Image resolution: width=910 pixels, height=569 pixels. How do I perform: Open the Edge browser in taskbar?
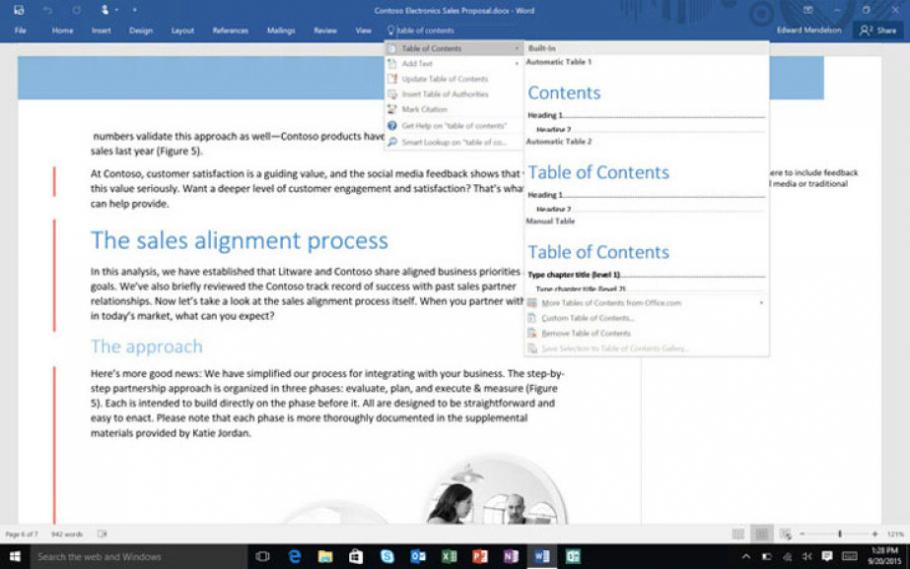click(295, 556)
